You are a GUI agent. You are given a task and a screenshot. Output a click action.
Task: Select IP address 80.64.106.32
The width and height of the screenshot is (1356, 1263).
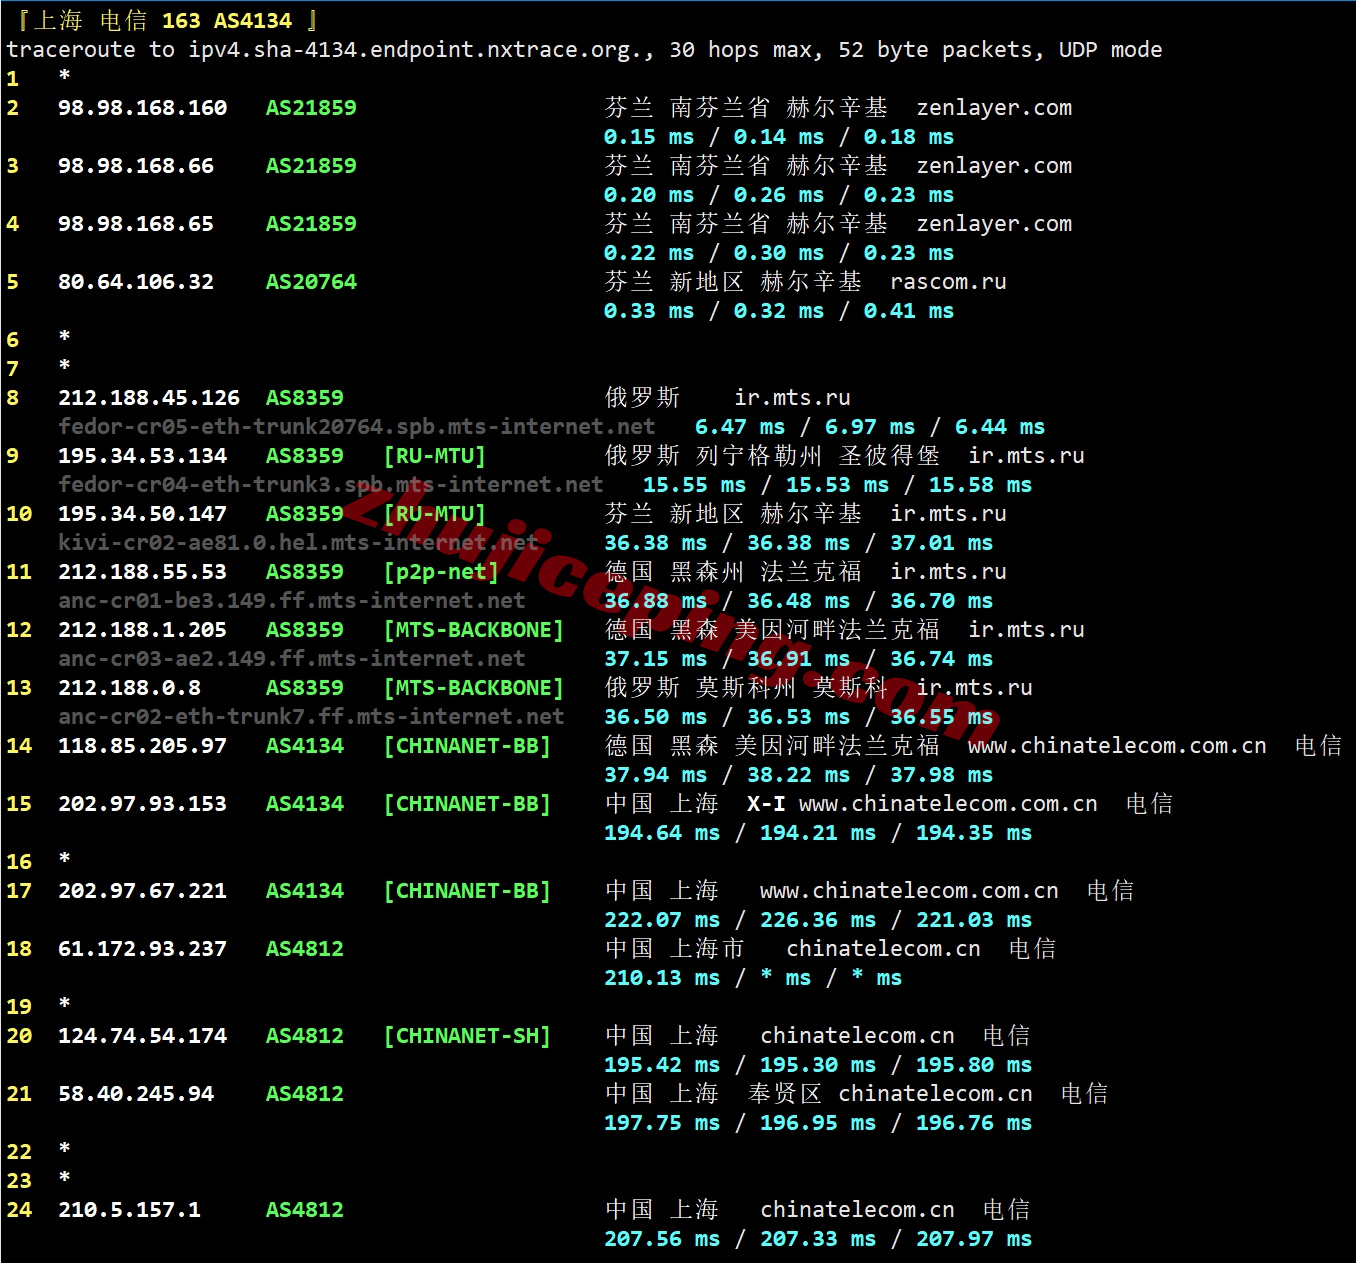pyautogui.click(x=136, y=282)
